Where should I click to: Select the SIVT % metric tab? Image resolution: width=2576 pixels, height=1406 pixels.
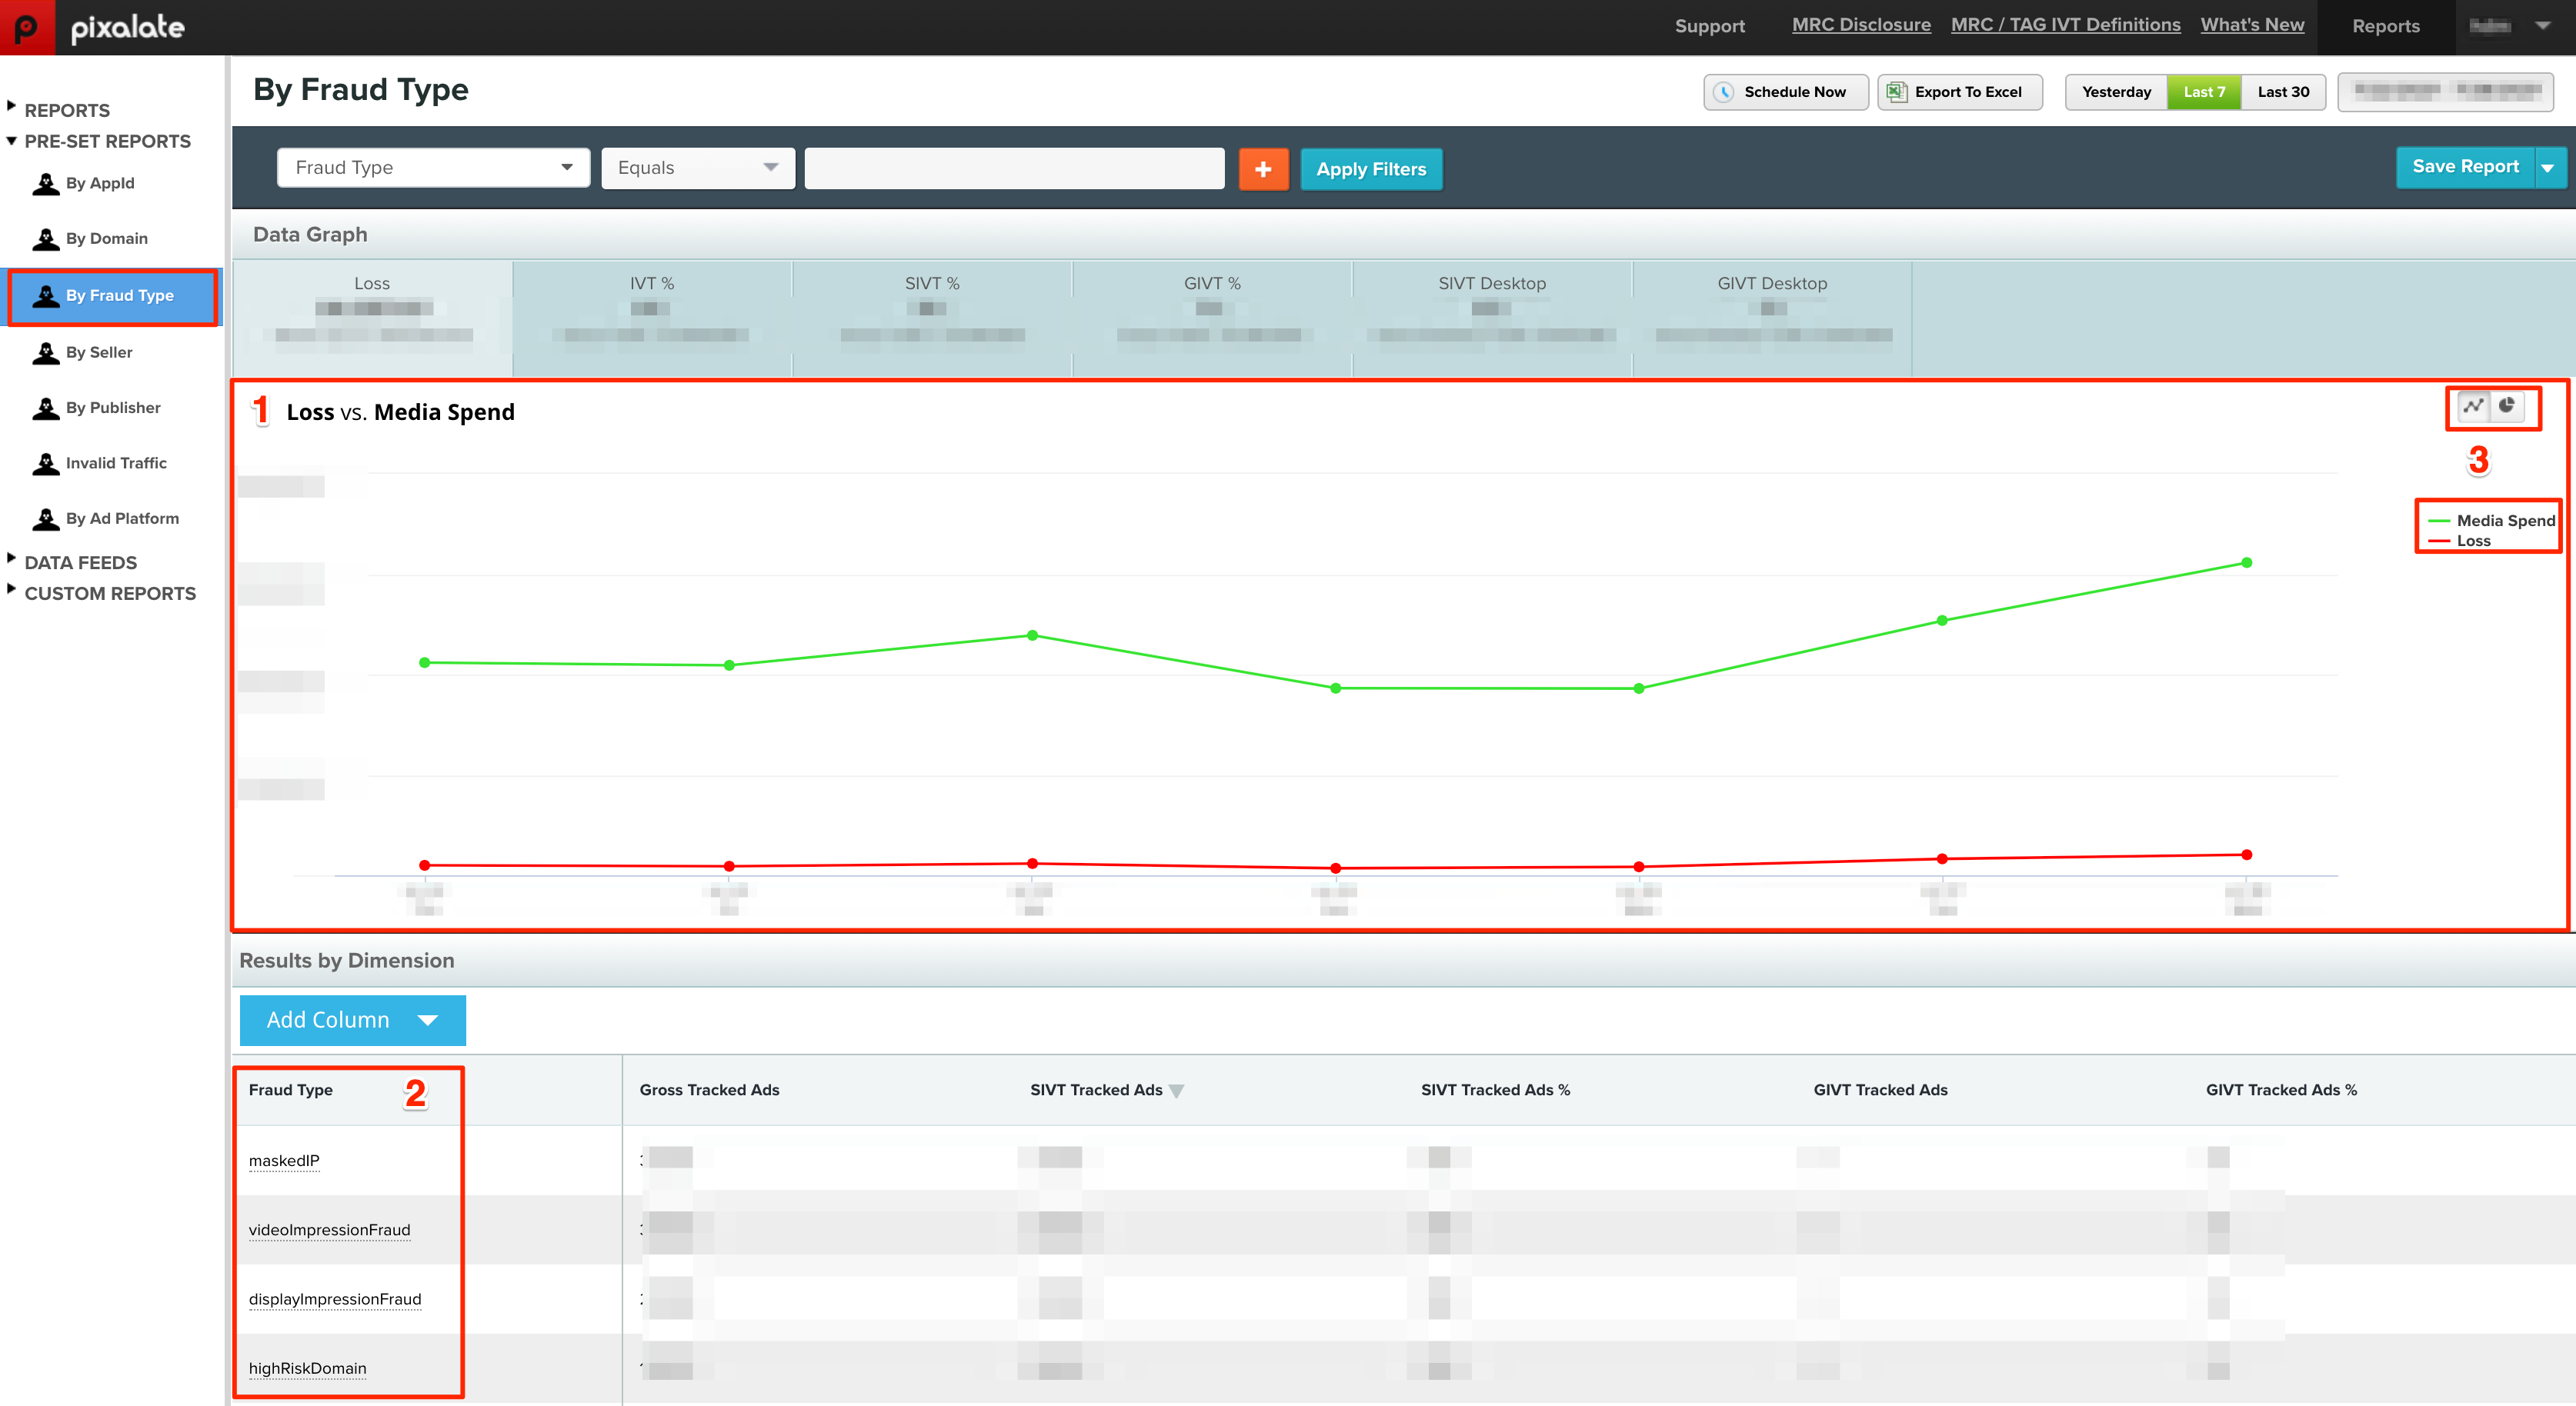point(932,319)
